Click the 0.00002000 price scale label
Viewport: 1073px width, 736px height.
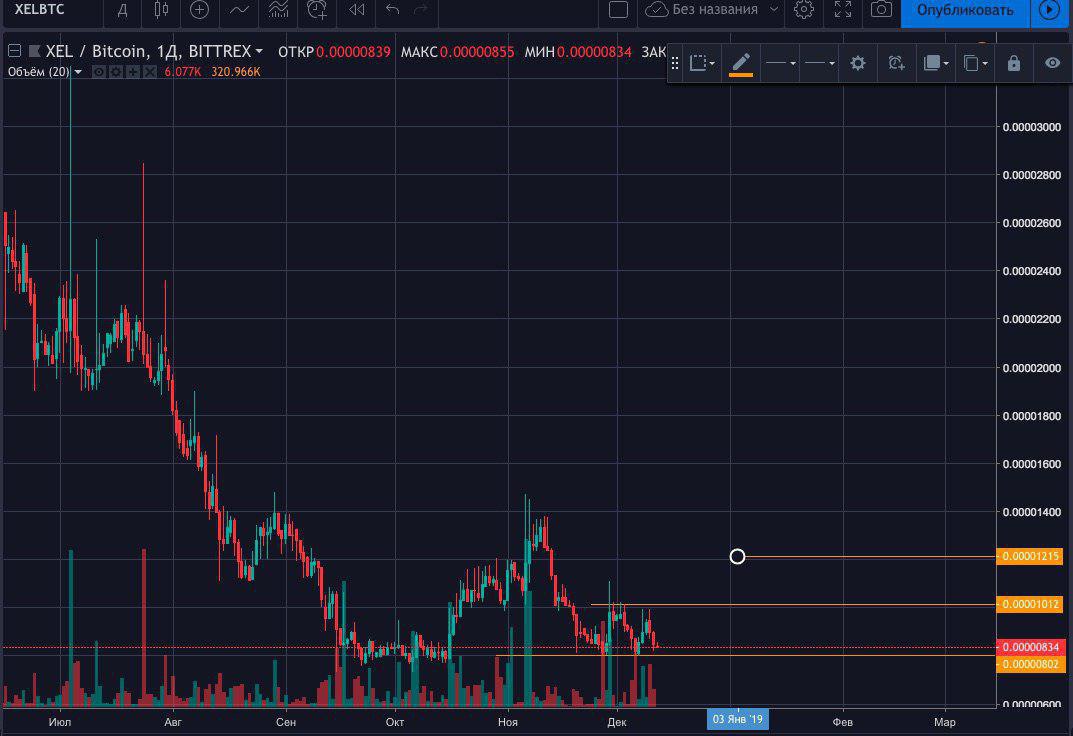pyautogui.click(x=1031, y=368)
